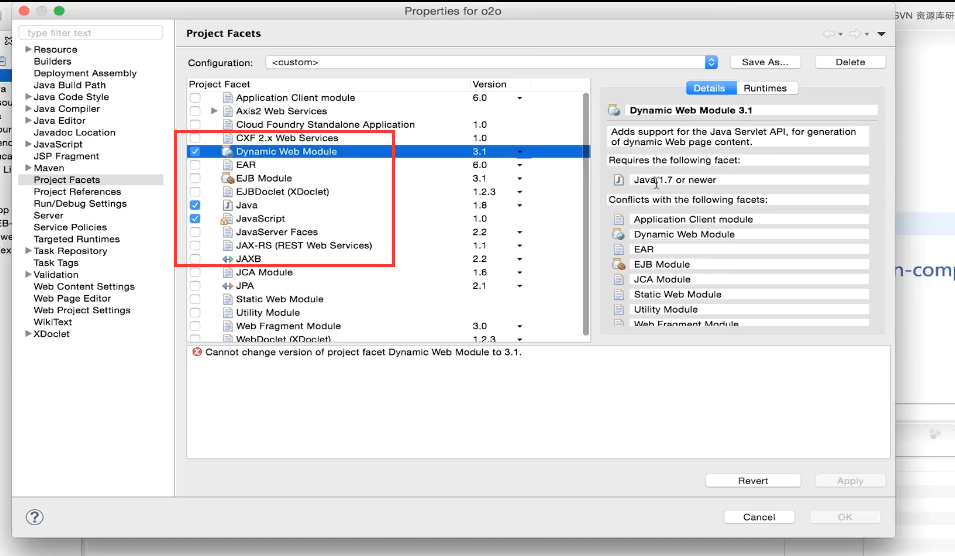Screen dimensions: 955x556
Task: Check the JavaServer Faces checkbox
Action: 195,232
